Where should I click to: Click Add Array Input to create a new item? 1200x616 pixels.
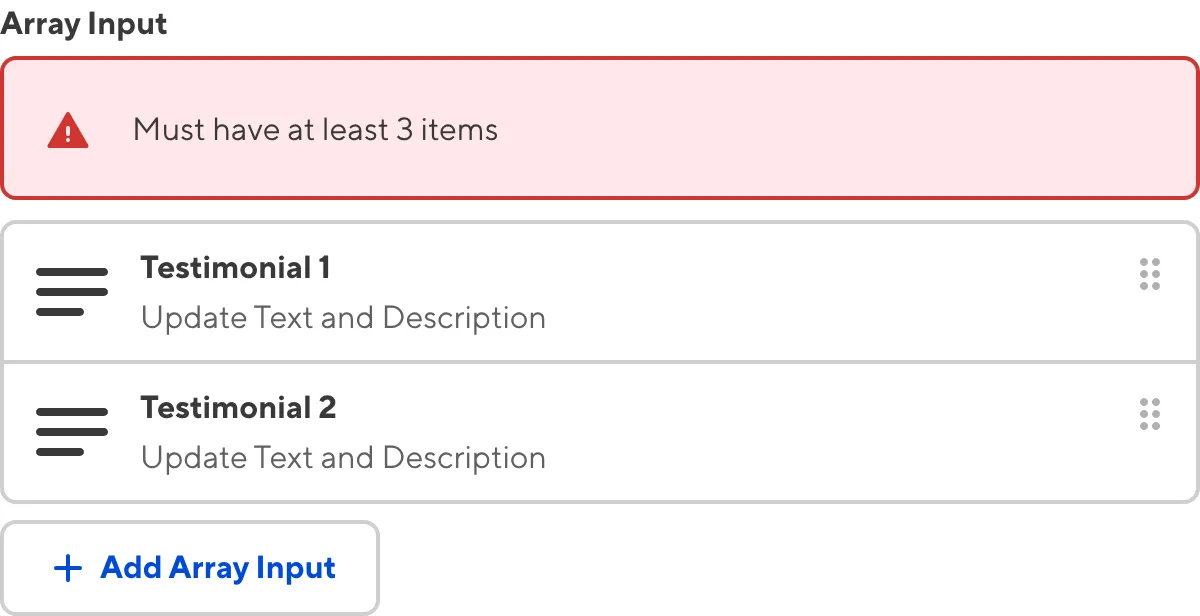click(190, 567)
